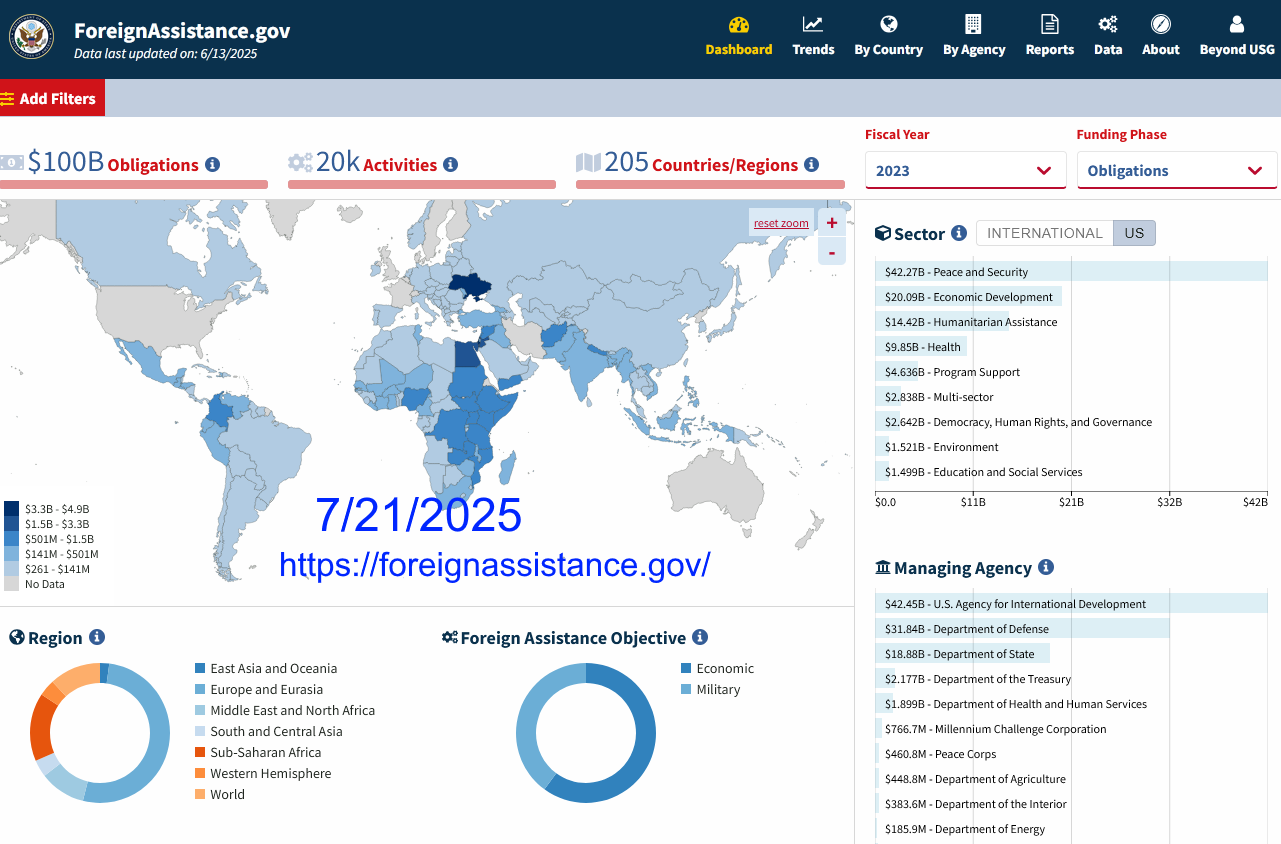
Task: Click the Foreign Assistance Objective donut chart
Action: [586, 732]
